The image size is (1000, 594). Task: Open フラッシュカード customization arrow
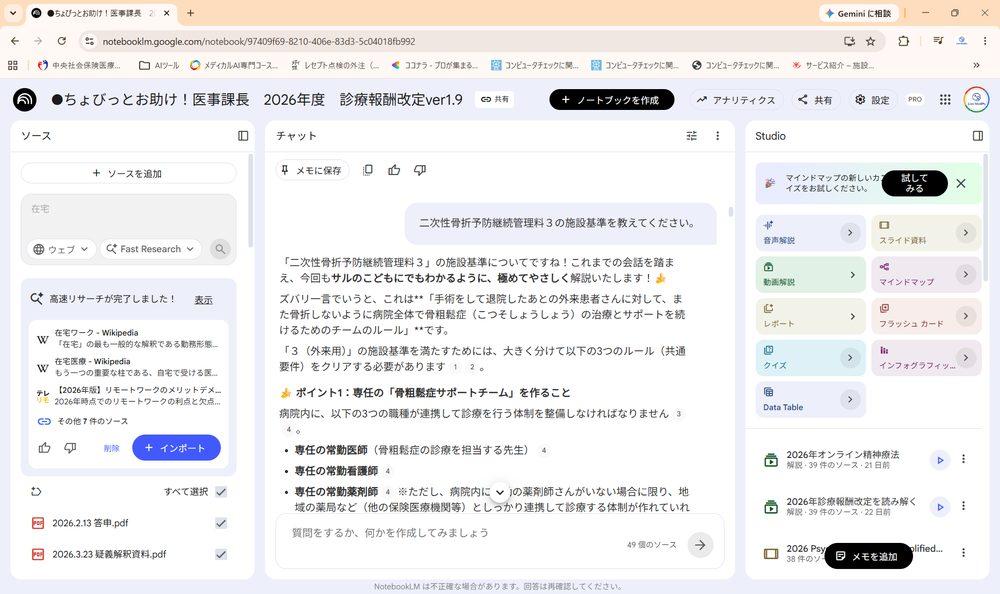(966, 316)
